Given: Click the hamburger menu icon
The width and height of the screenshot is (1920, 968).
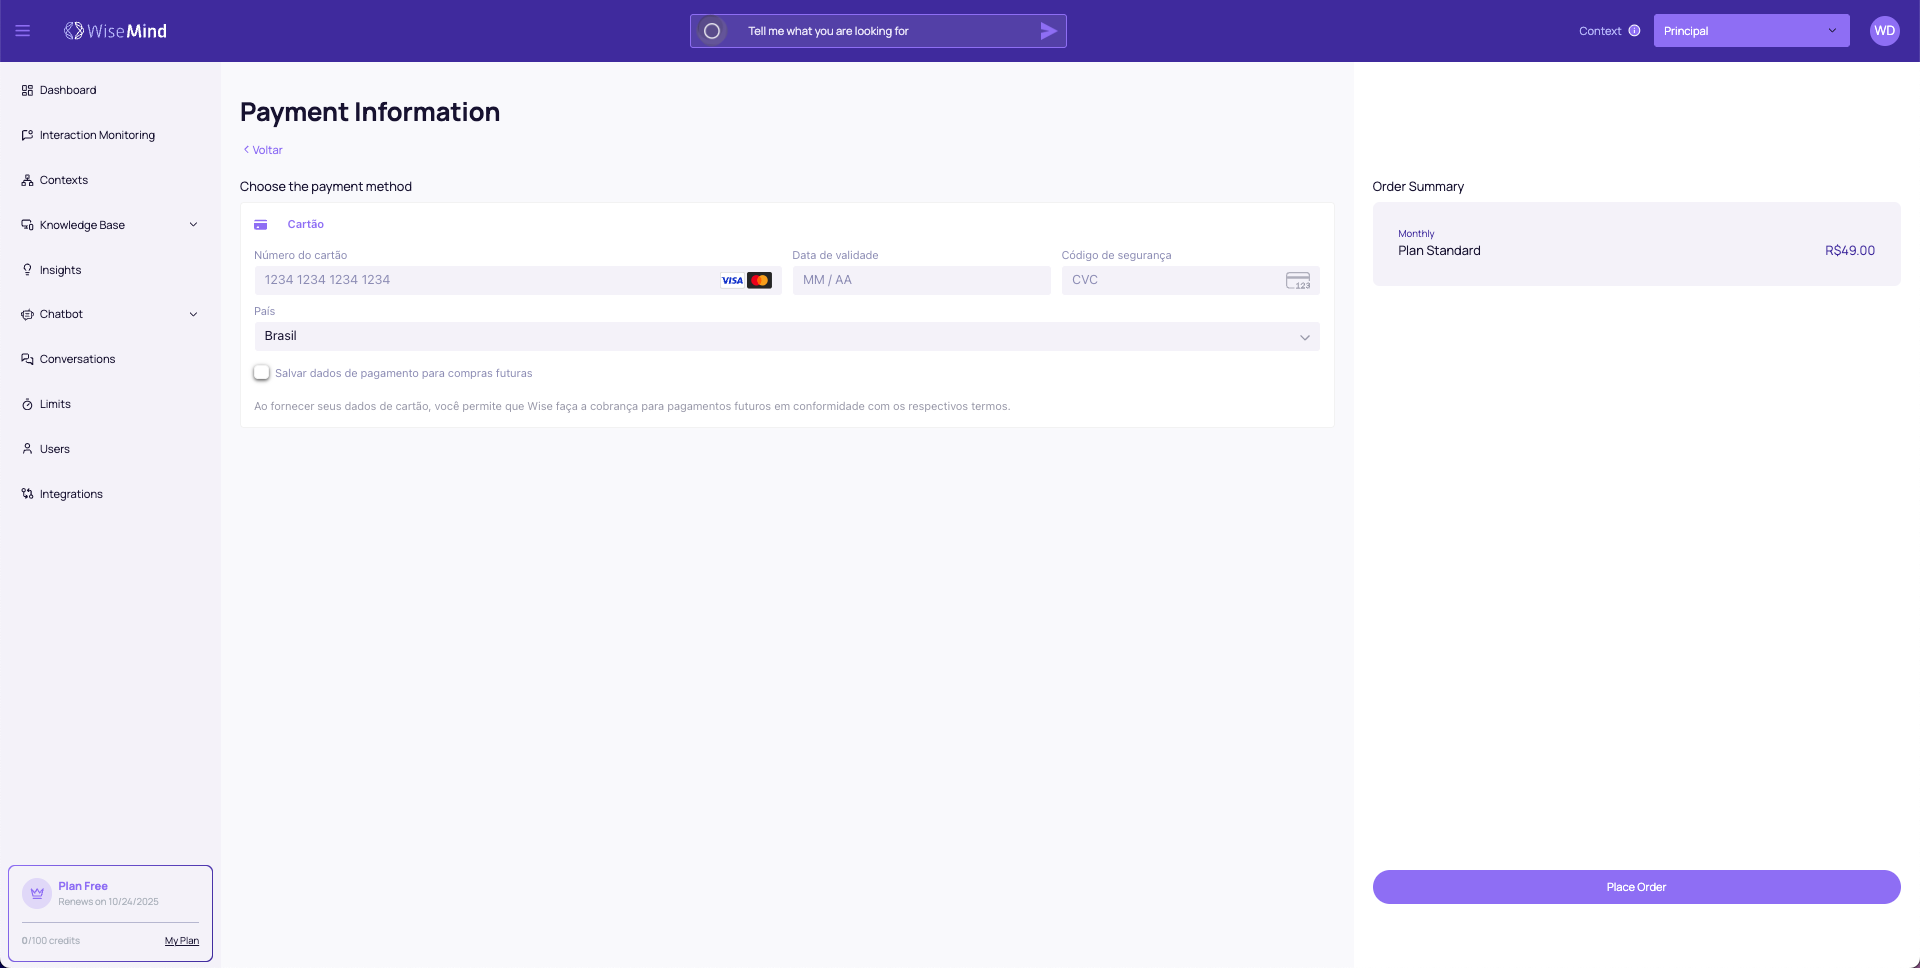Looking at the screenshot, I should [22, 31].
